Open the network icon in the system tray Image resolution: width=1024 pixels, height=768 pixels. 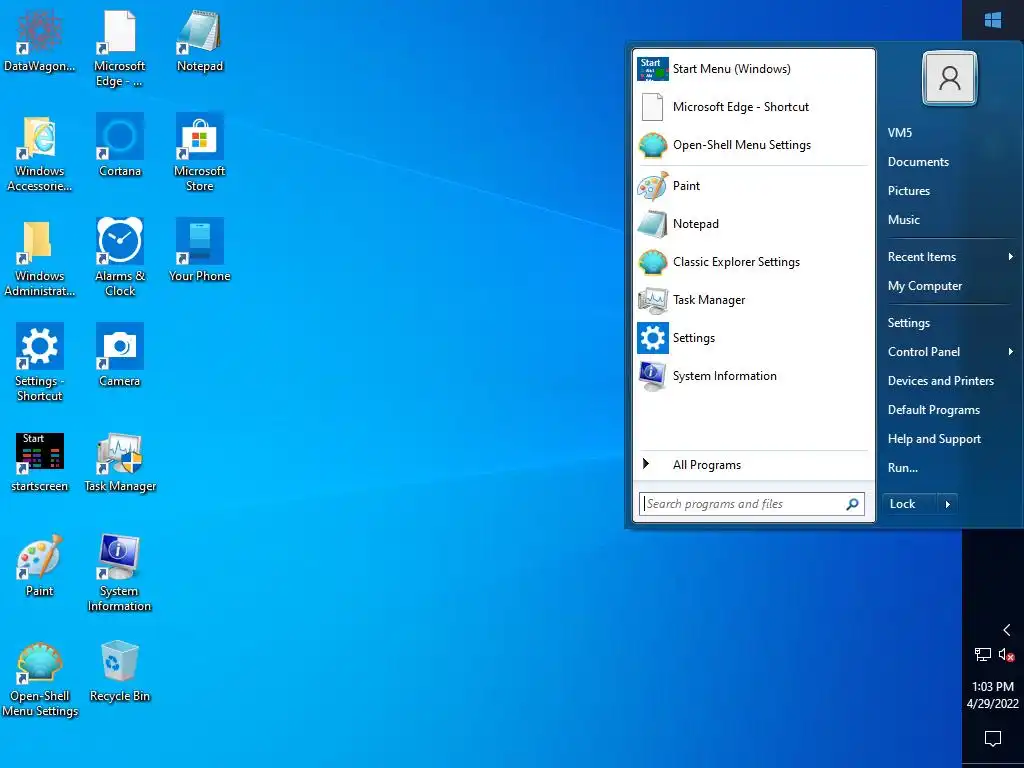[x=982, y=654]
